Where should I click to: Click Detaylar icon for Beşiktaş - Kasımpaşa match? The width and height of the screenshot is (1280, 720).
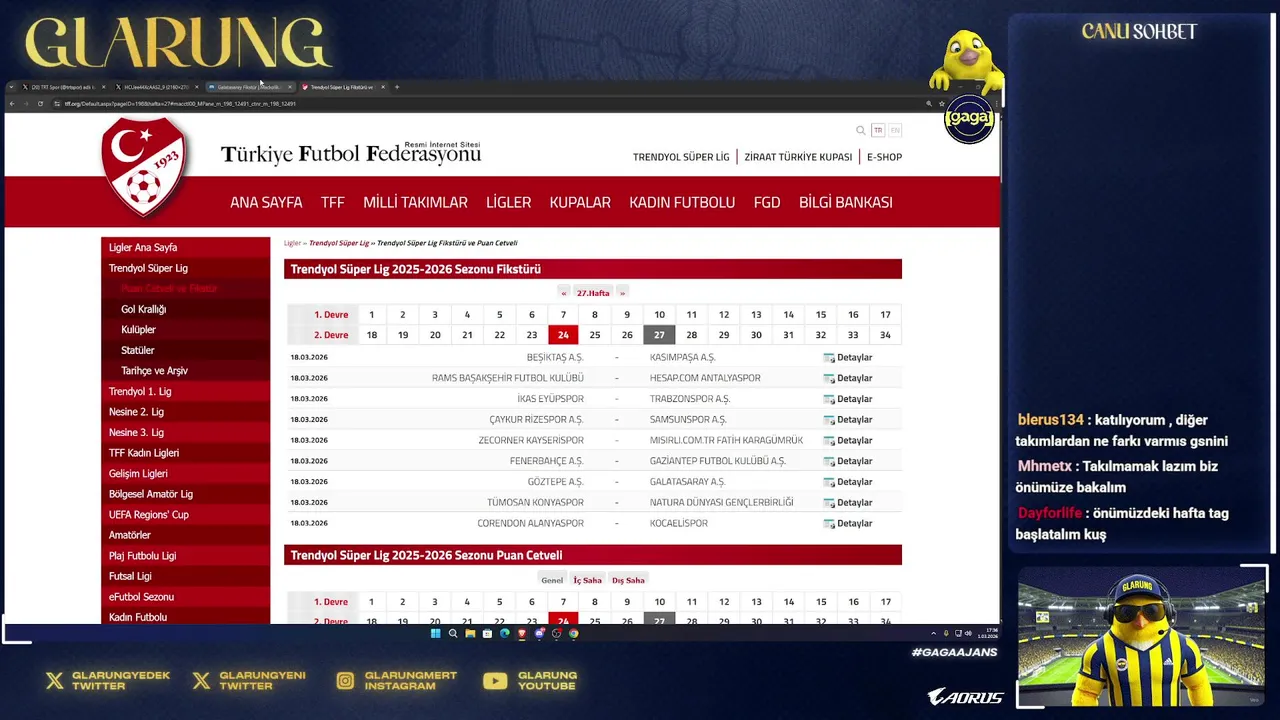coord(829,358)
